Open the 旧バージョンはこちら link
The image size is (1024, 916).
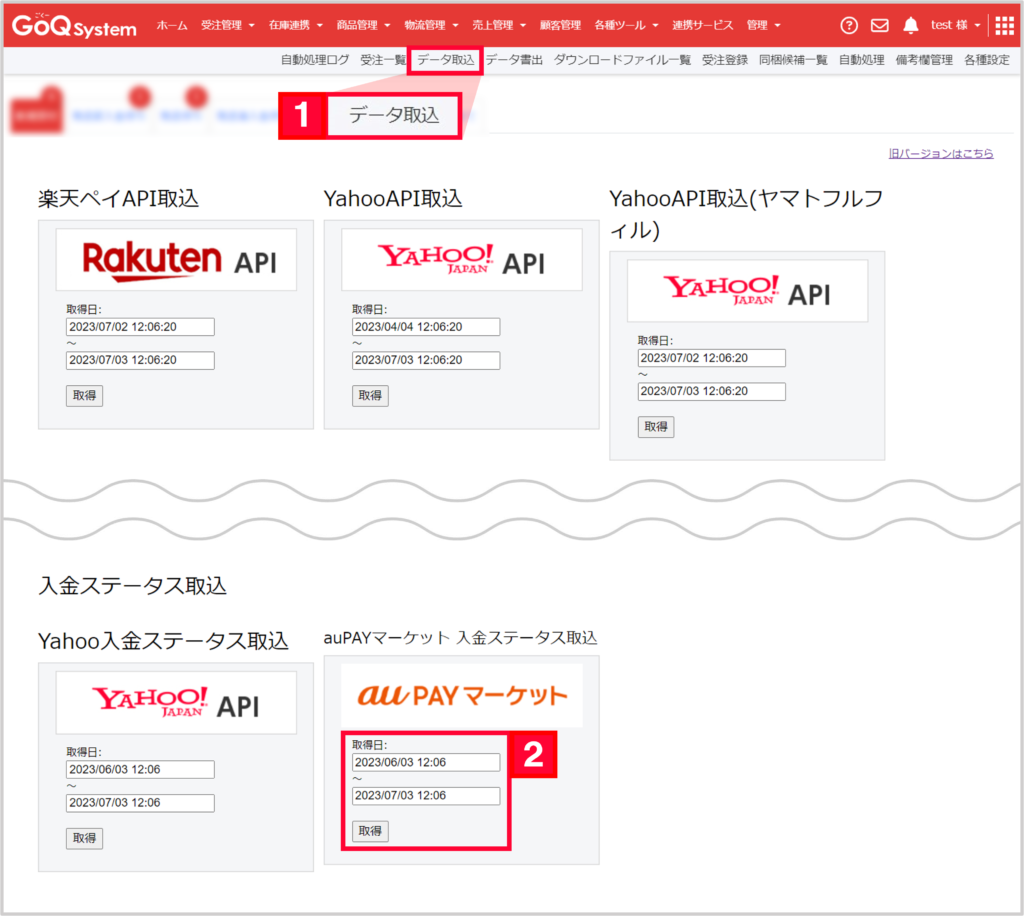tap(939, 153)
